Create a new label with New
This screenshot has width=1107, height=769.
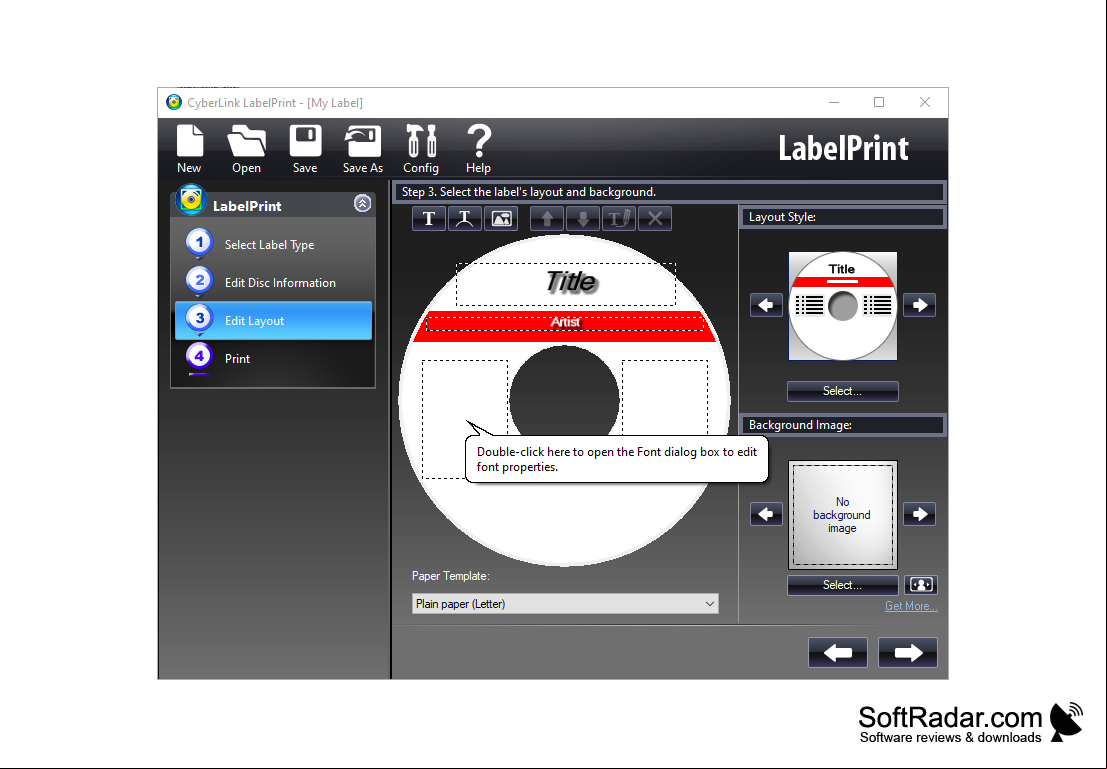pyautogui.click(x=189, y=149)
